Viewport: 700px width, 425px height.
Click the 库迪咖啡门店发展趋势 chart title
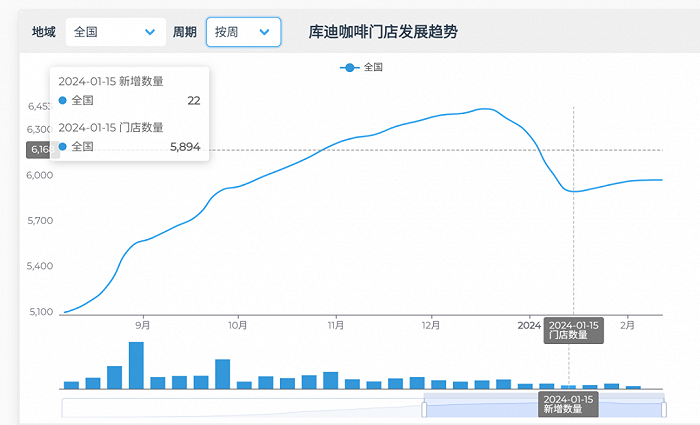(x=383, y=32)
